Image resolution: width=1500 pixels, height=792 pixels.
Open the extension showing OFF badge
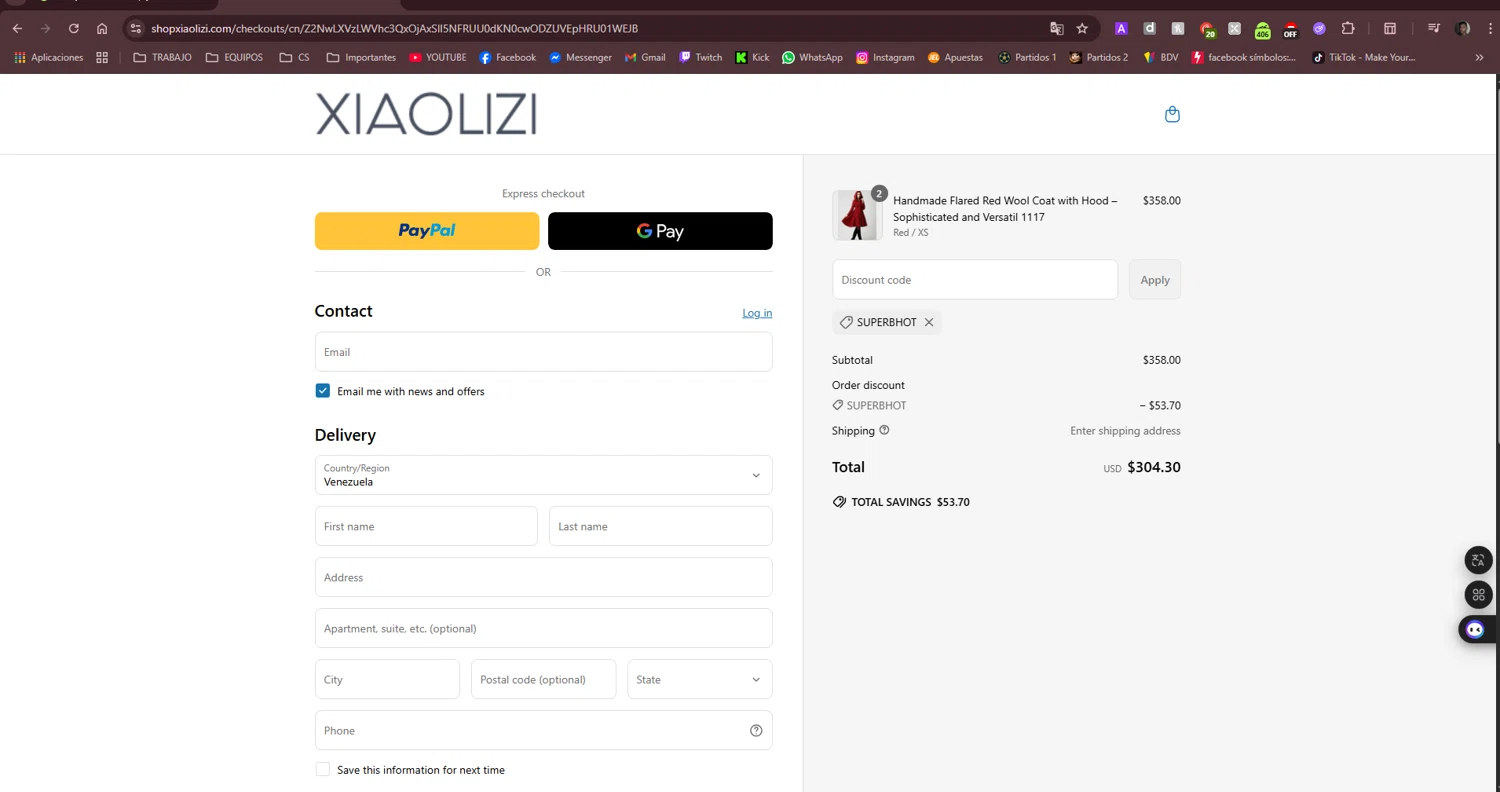click(x=1290, y=30)
